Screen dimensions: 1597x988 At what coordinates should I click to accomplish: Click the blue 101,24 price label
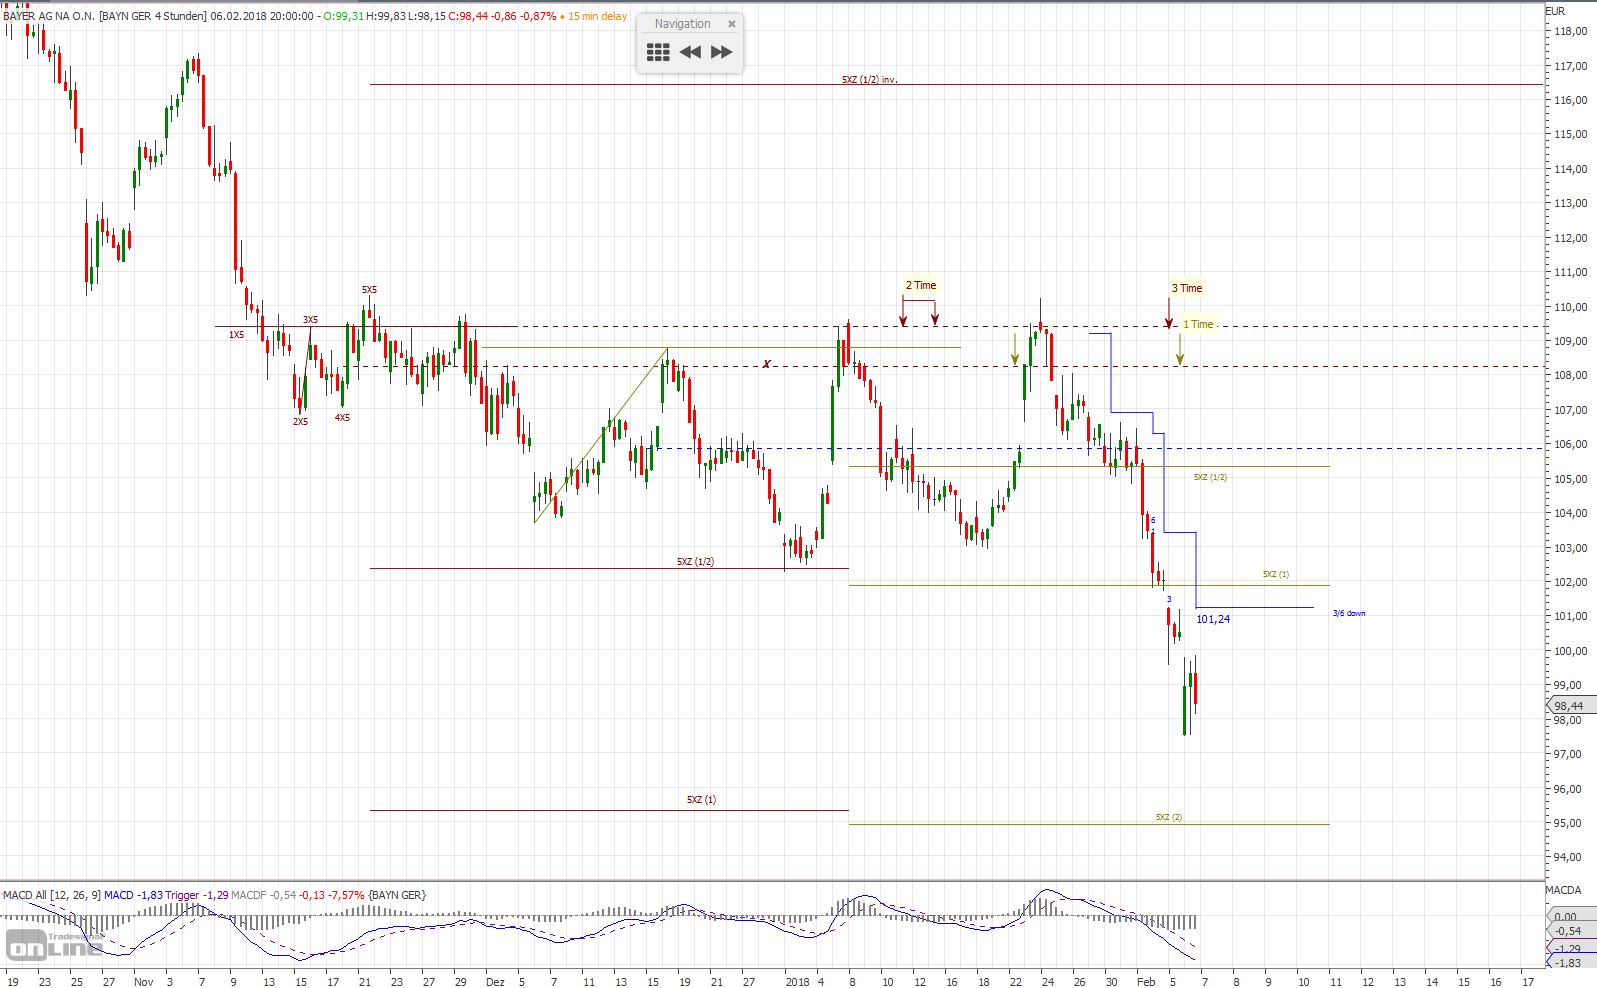(1213, 619)
